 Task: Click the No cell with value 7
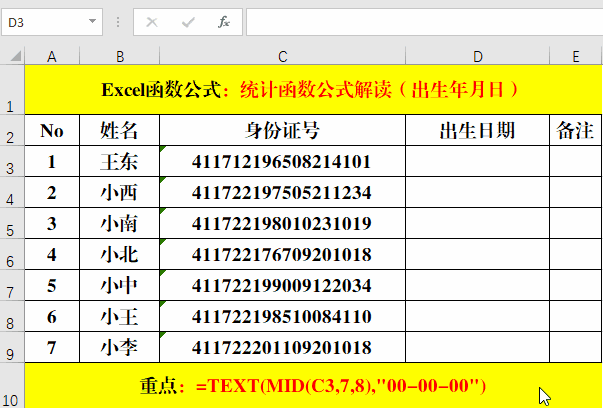tap(52, 347)
